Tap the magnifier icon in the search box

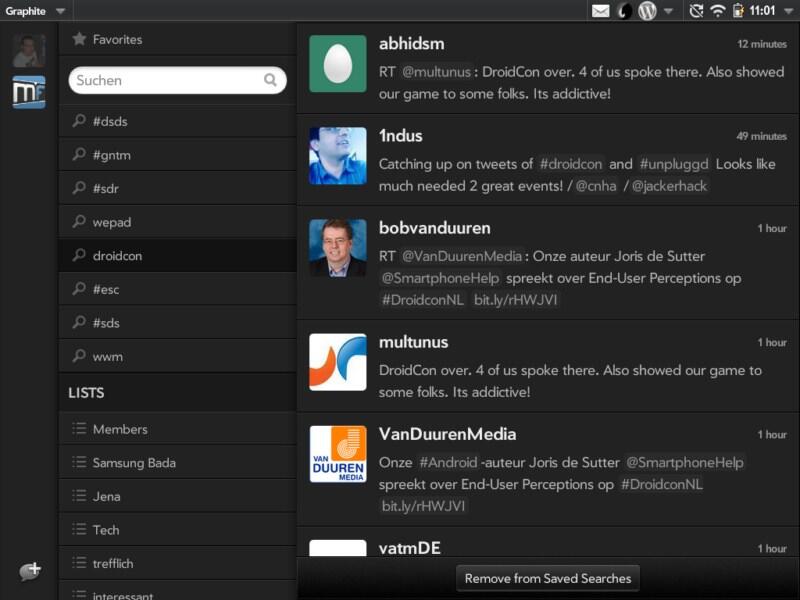270,80
